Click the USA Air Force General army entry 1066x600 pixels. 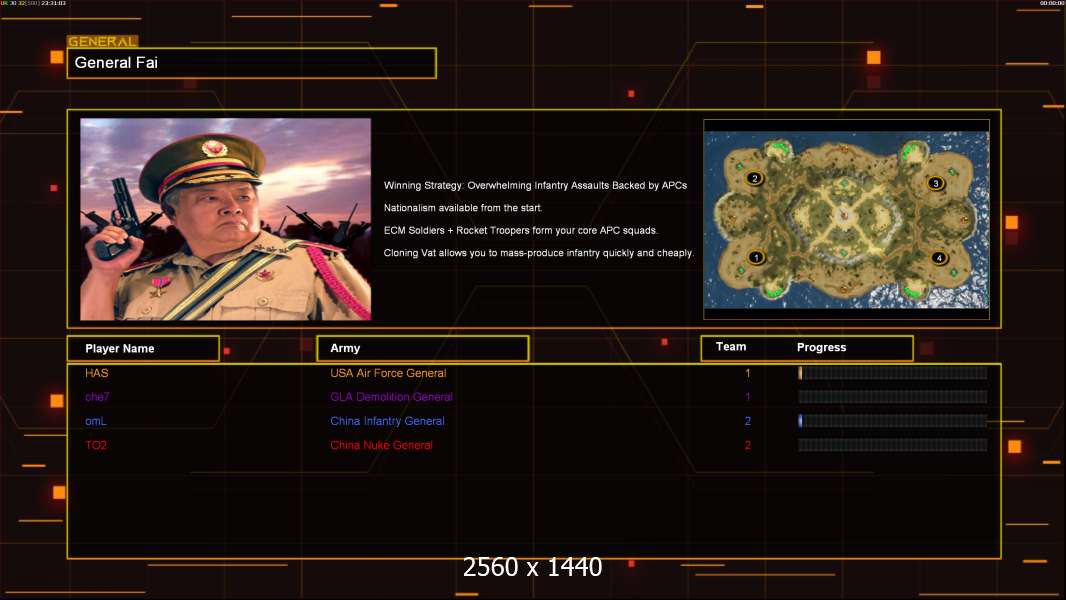pyautogui.click(x=388, y=373)
